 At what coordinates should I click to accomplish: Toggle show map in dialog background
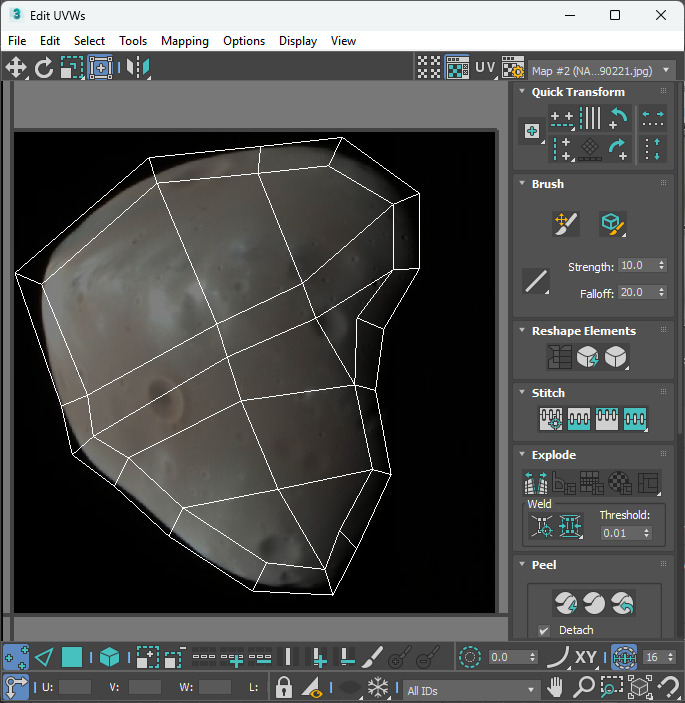point(457,68)
